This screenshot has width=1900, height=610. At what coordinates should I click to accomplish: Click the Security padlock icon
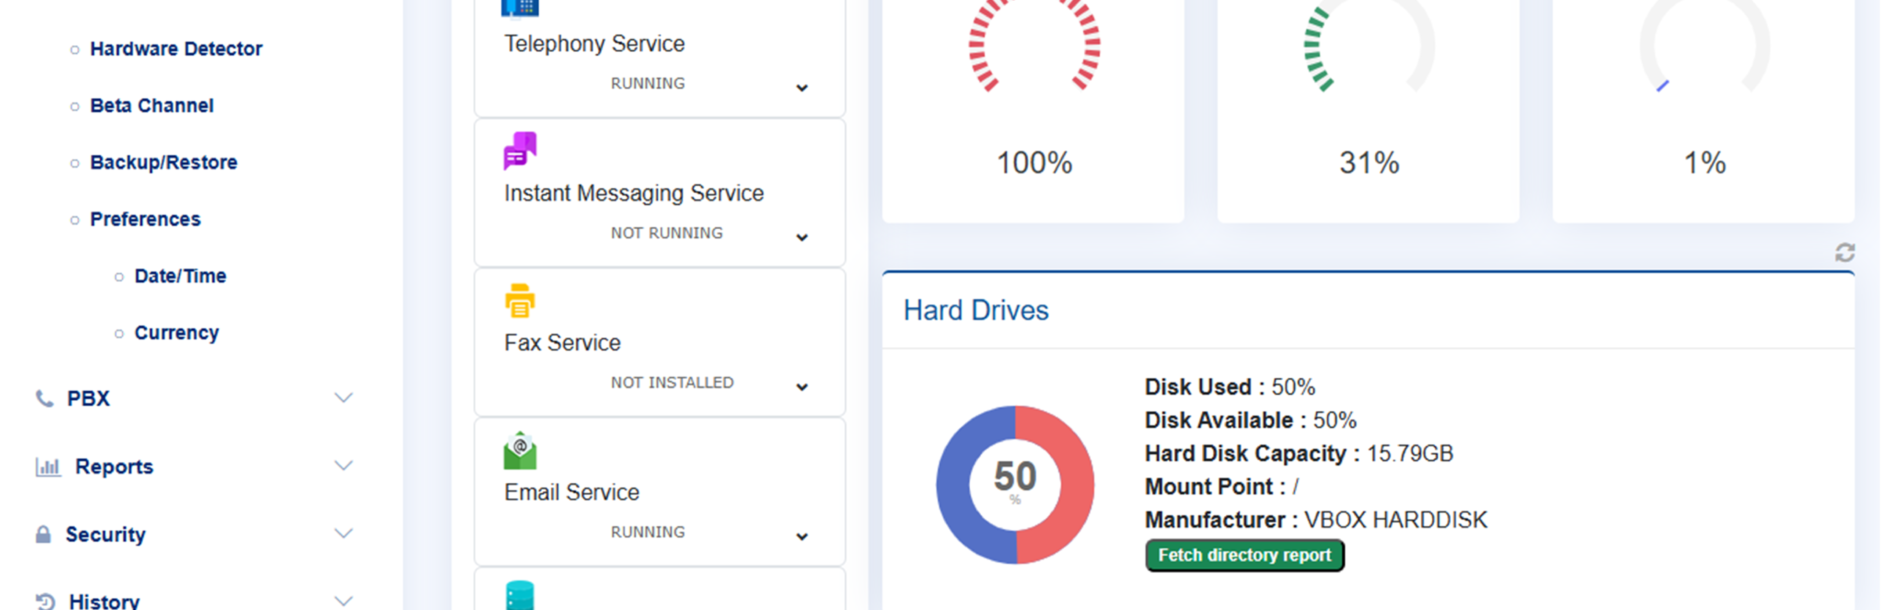point(43,535)
